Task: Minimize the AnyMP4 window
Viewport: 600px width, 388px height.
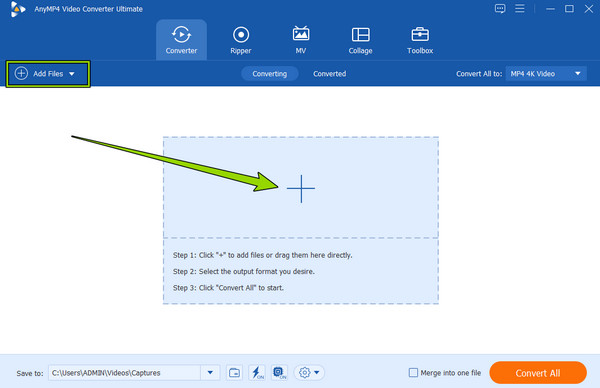Action: tap(550, 9)
